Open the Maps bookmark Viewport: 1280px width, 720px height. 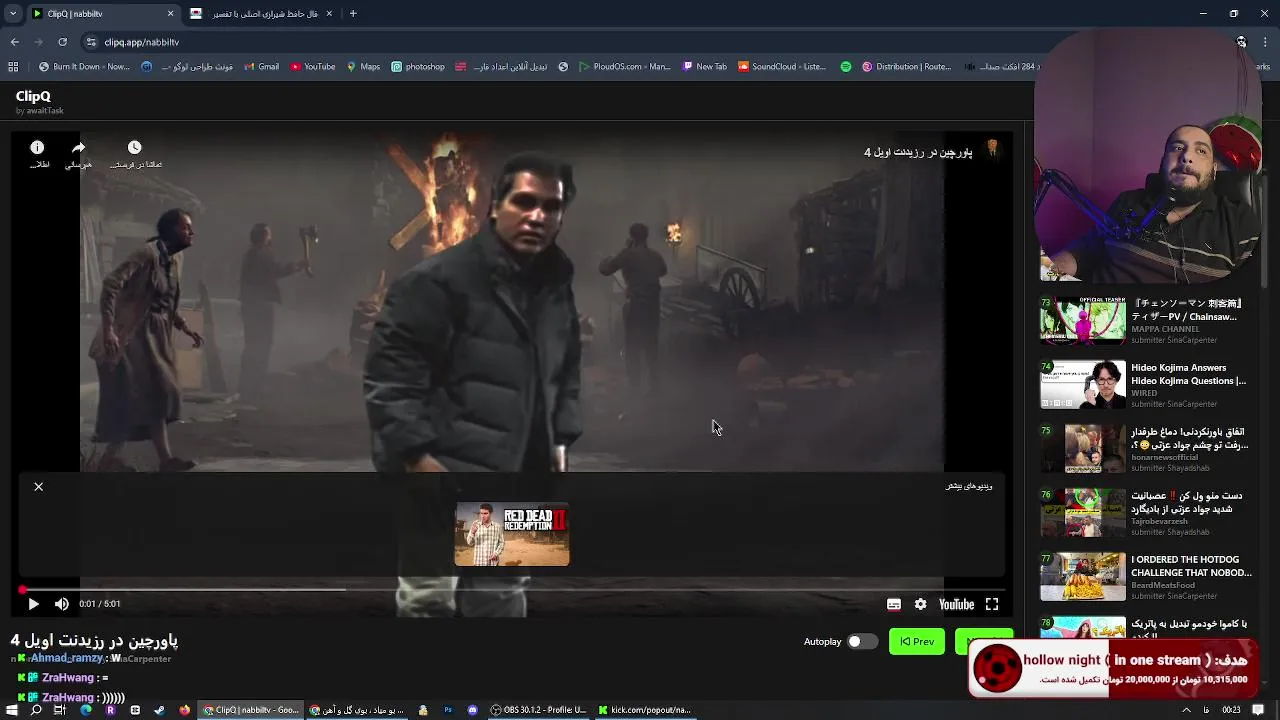363,67
